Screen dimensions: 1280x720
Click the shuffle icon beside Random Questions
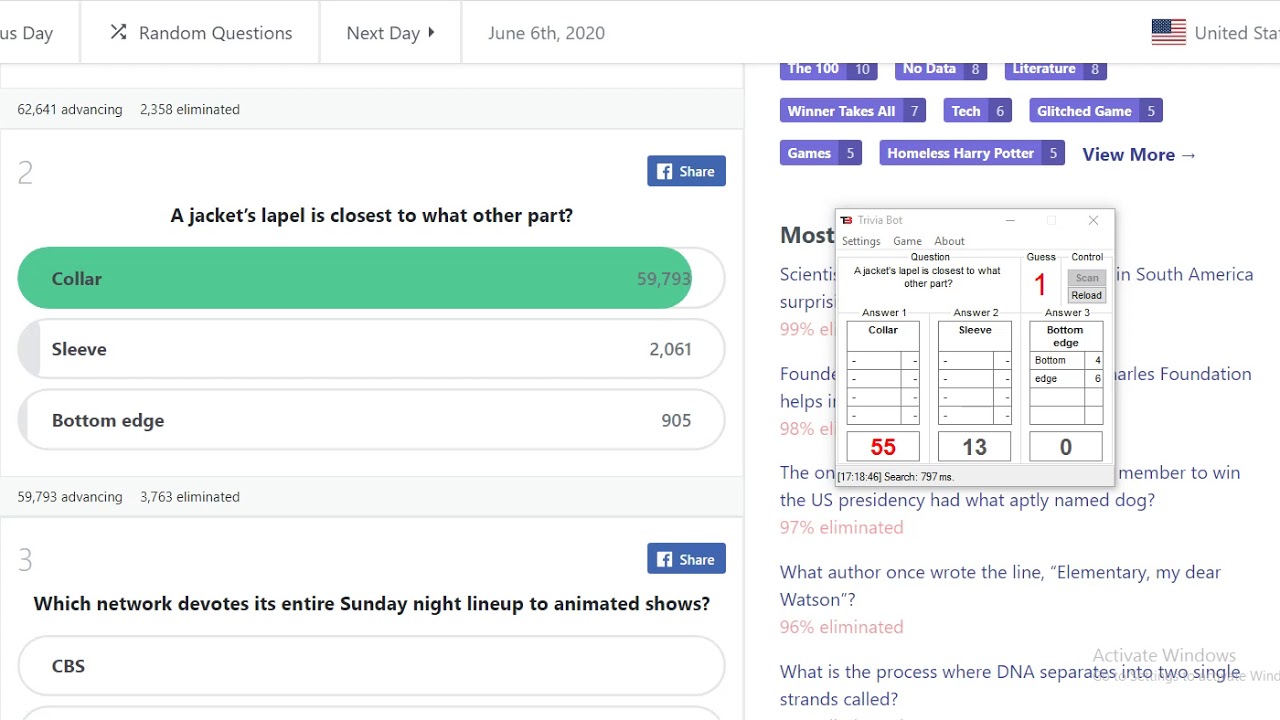point(118,32)
